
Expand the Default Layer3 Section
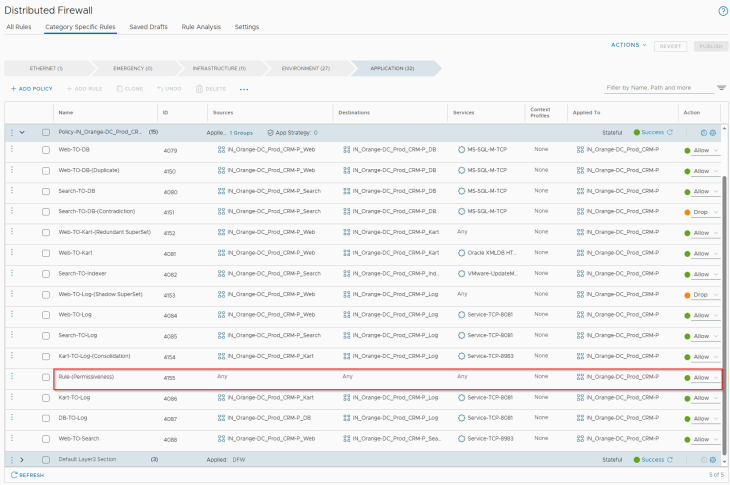point(22,460)
